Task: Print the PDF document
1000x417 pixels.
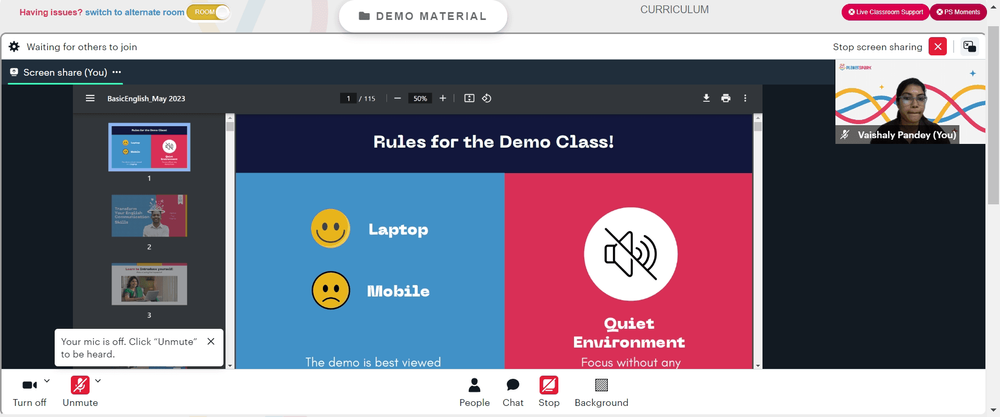Action: 726,98
